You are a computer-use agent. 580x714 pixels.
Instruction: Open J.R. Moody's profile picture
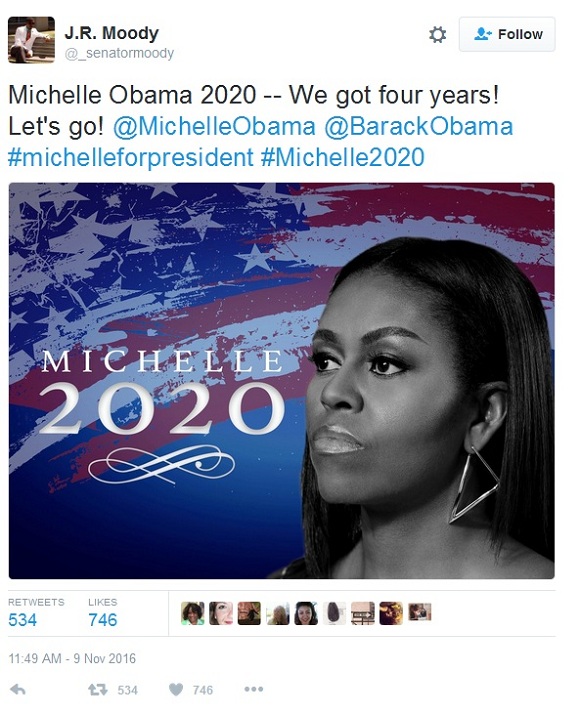click(31, 40)
